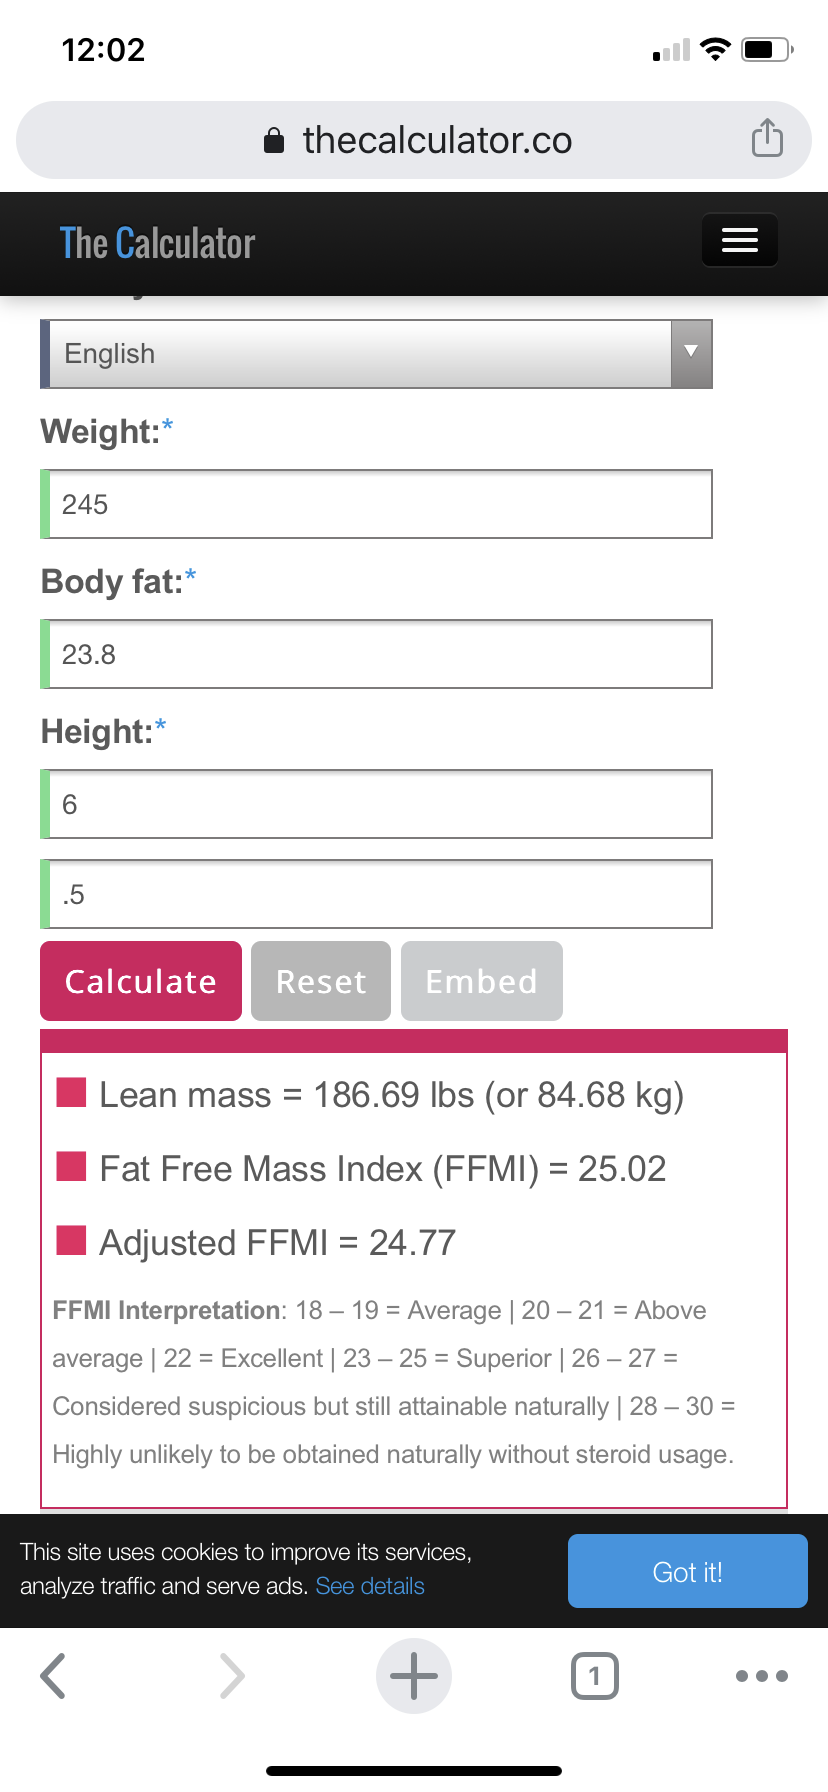Tap the lock icon beside the URL

[274, 141]
